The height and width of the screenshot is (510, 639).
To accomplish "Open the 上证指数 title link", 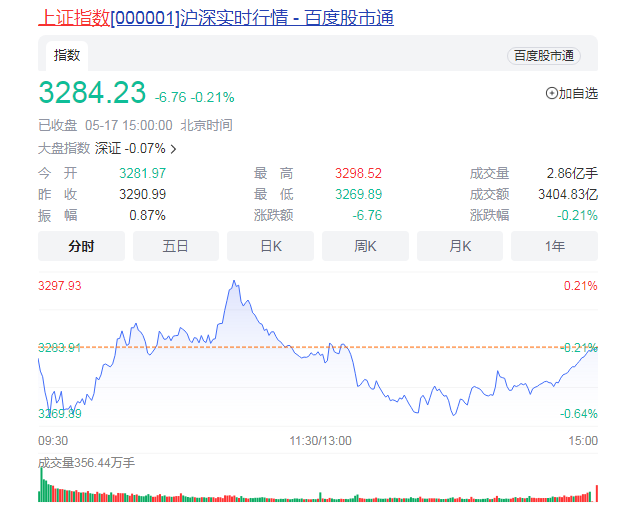I will (74, 18).
